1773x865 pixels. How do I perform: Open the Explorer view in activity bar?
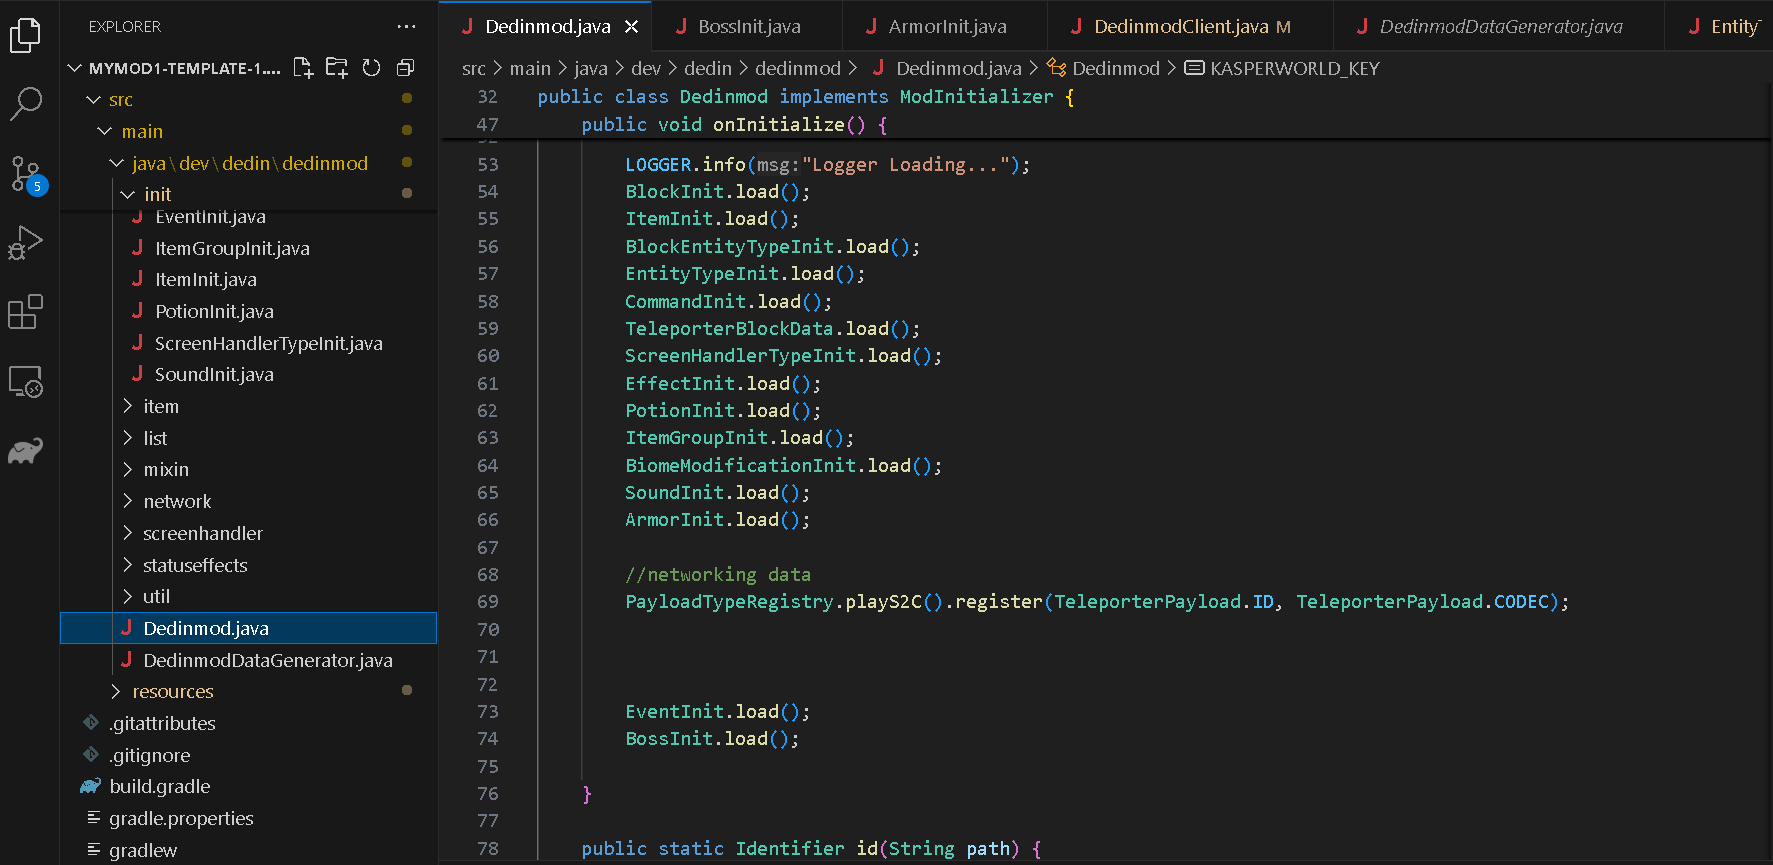[25, 35]
